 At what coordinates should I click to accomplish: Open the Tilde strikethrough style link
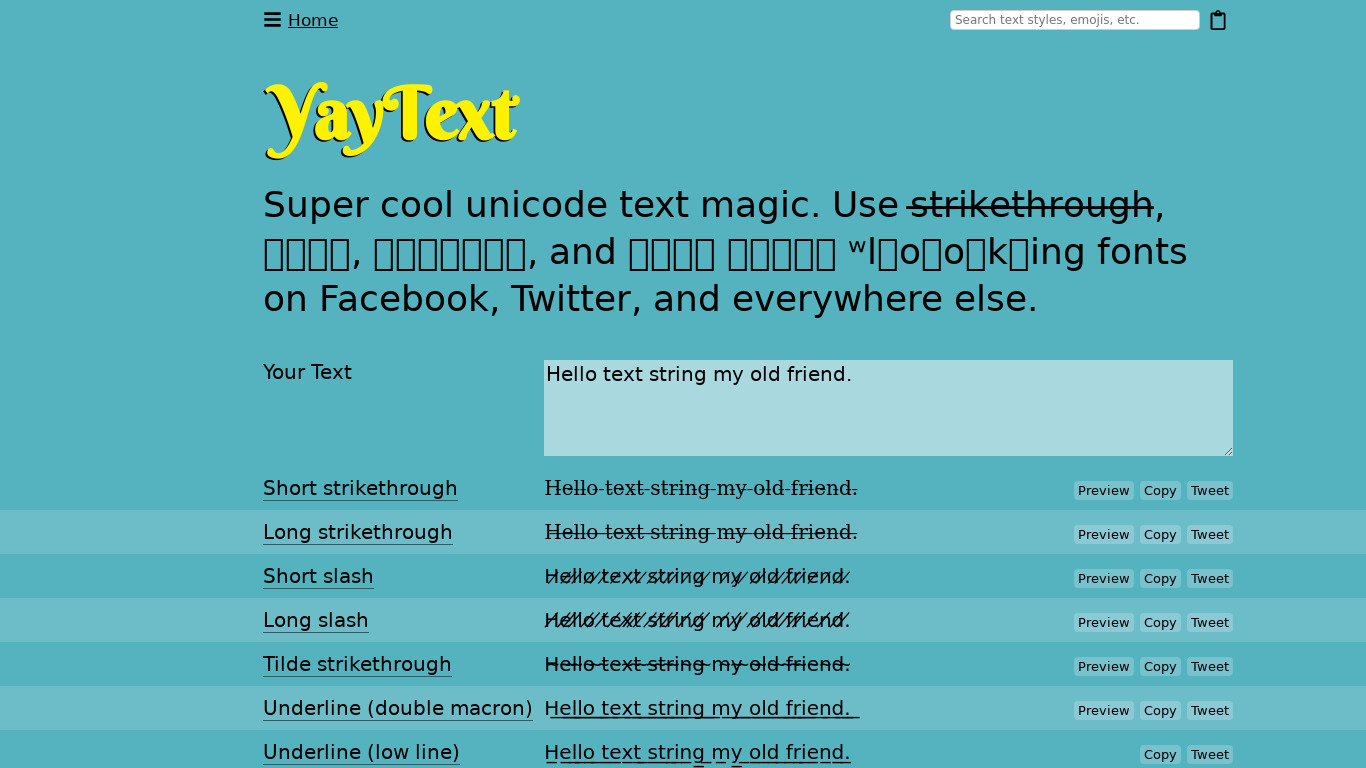click(357, 664)
